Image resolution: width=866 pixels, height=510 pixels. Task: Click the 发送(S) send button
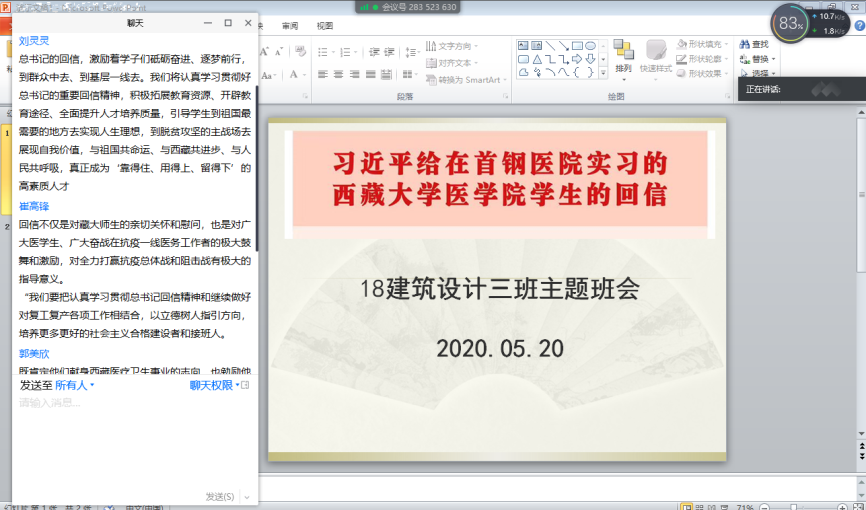click(220, 496)
